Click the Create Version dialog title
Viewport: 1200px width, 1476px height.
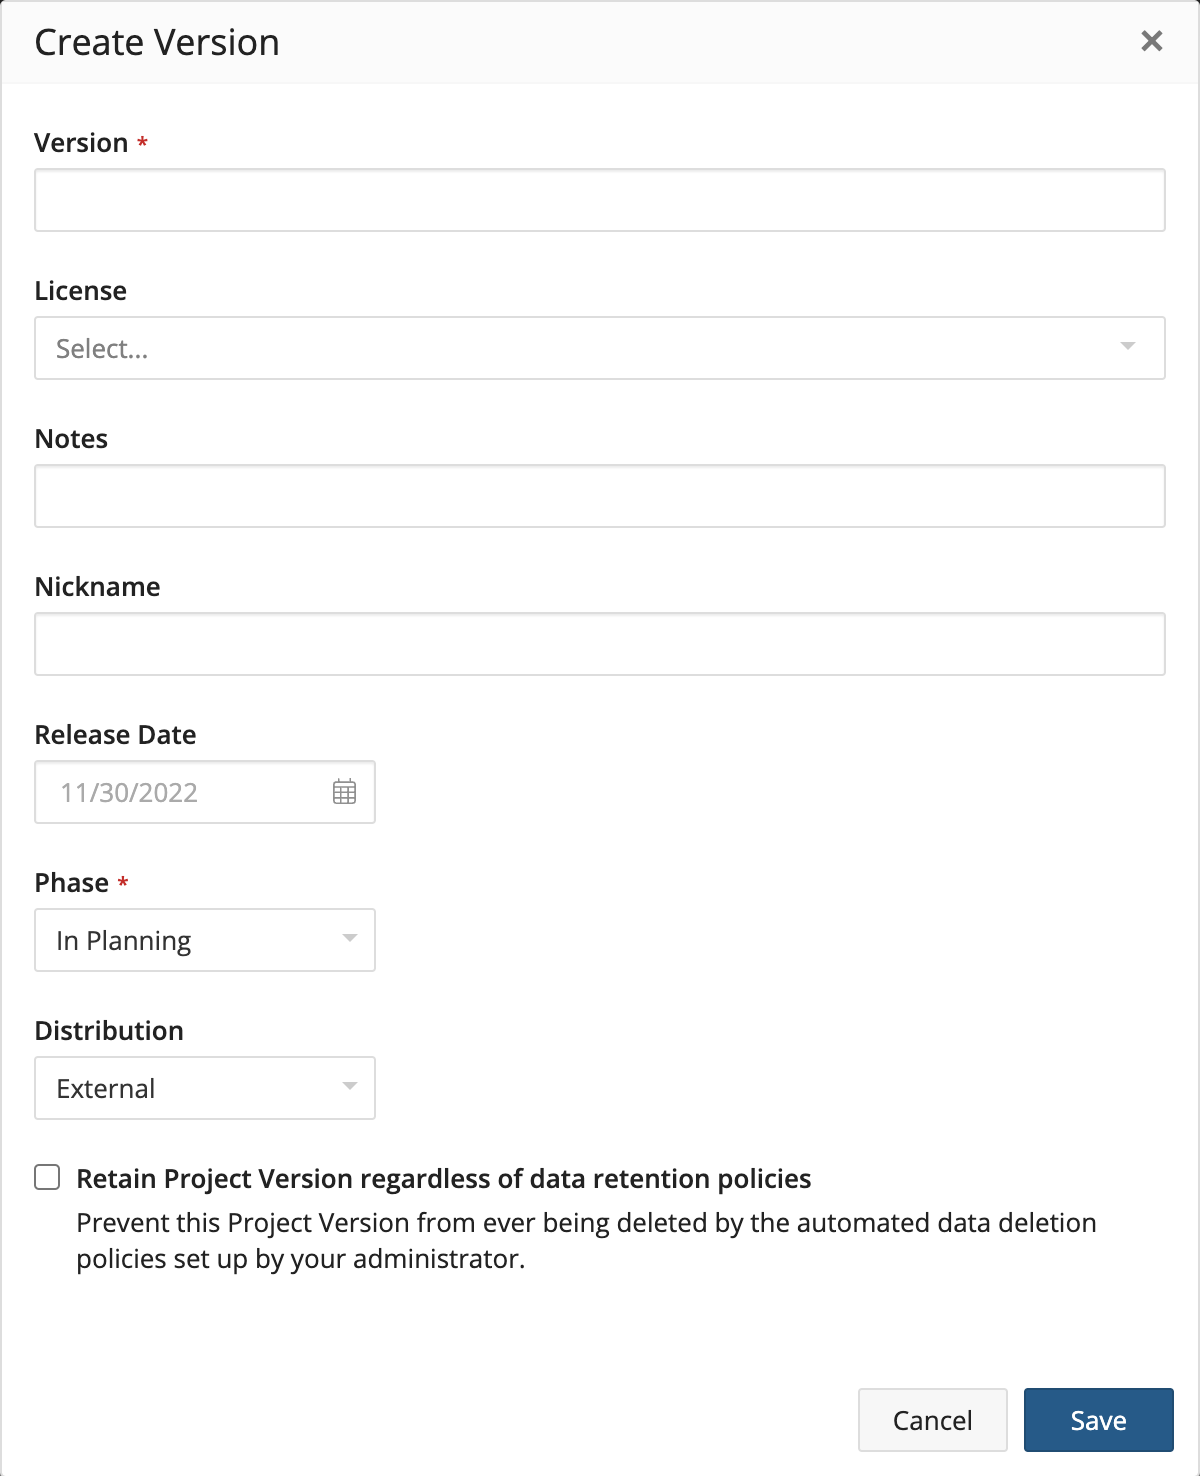156,42
